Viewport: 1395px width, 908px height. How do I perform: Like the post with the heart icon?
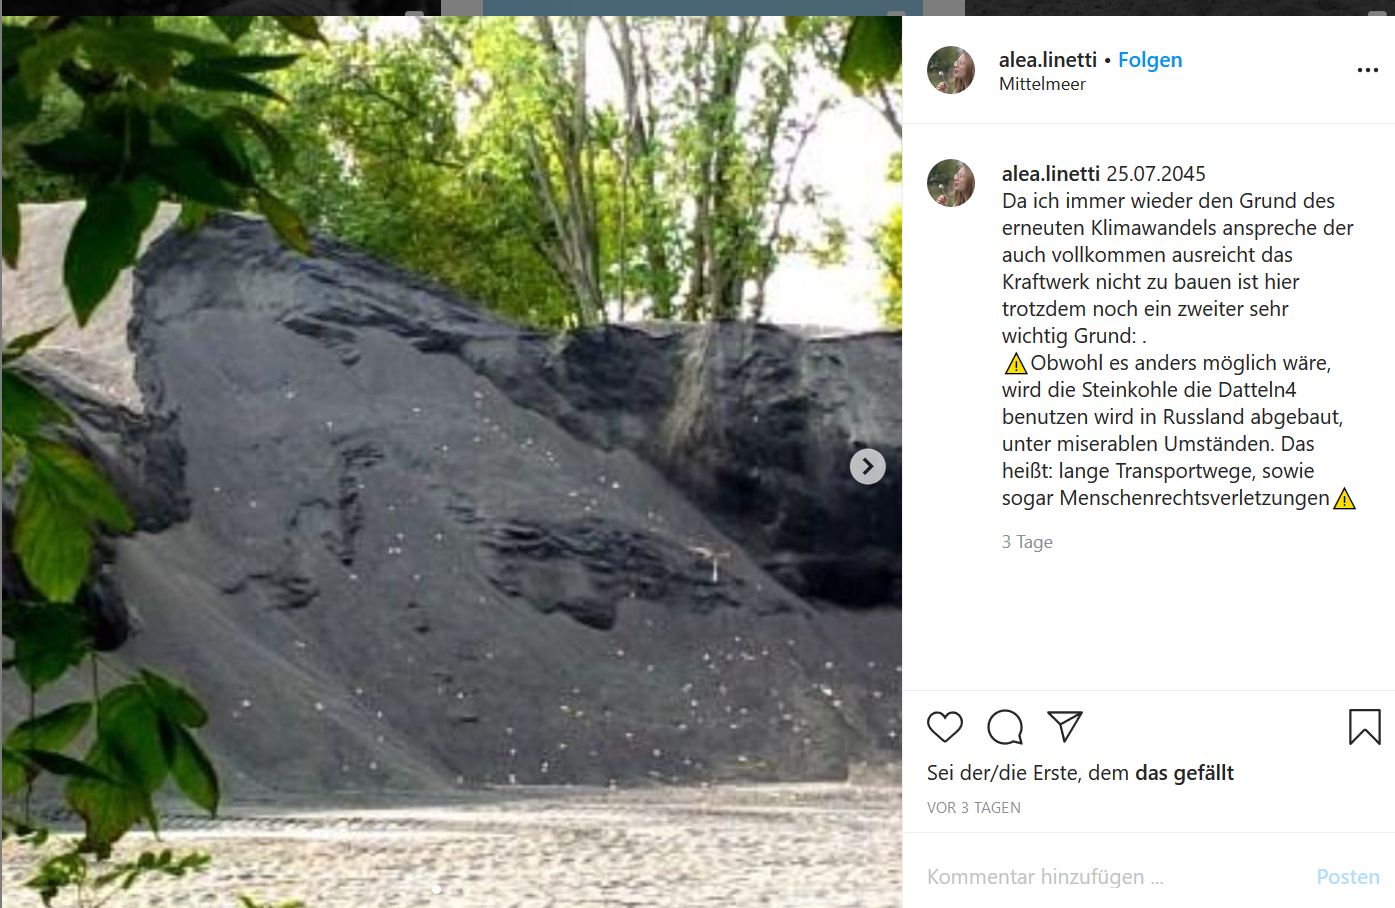[x=945, y=727]
